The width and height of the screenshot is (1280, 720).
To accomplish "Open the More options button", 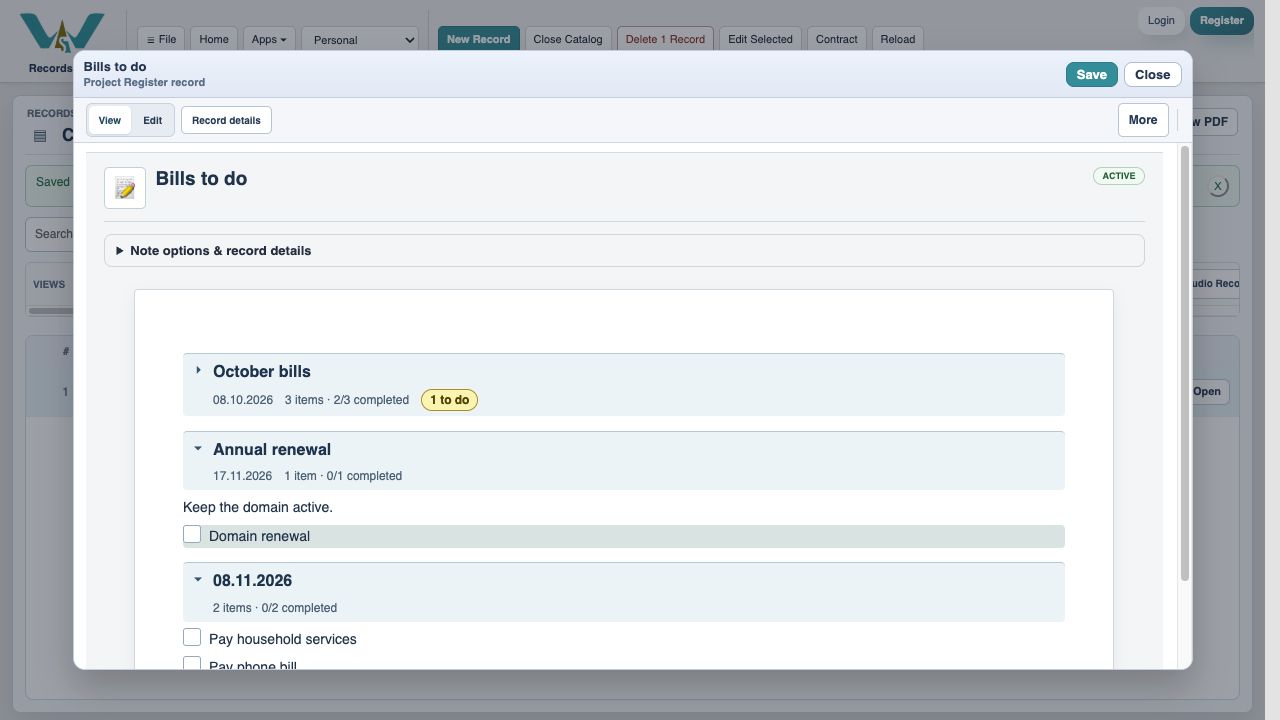I will click(1143, 120).
